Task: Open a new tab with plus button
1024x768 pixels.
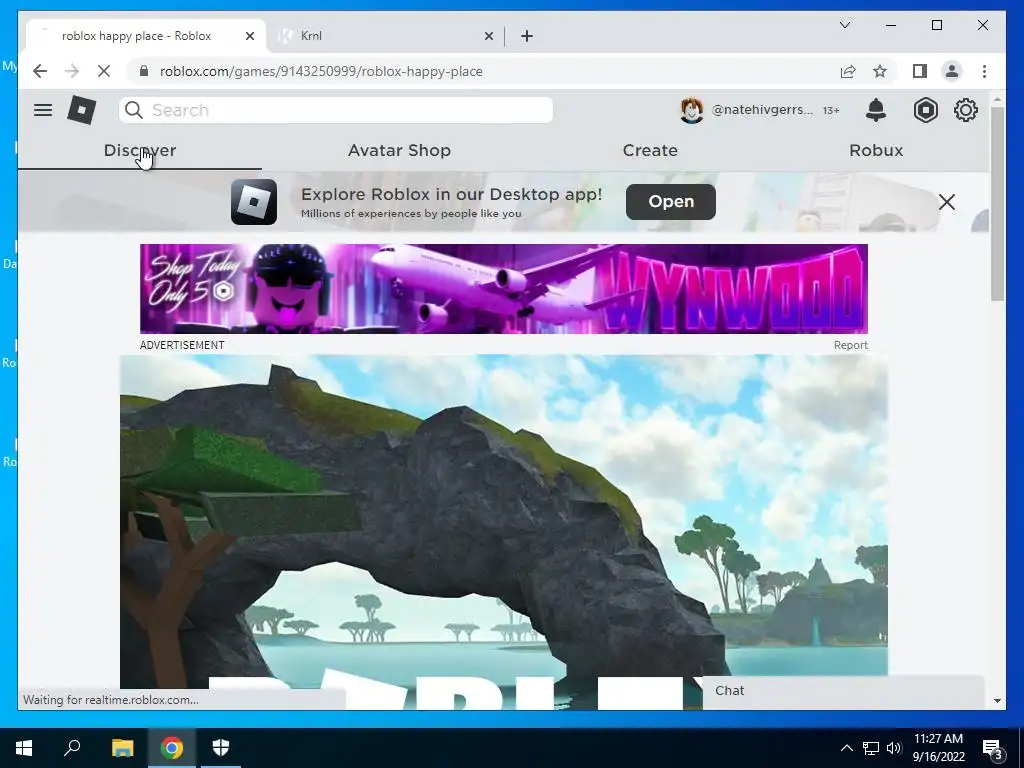Action: point(527,36)
